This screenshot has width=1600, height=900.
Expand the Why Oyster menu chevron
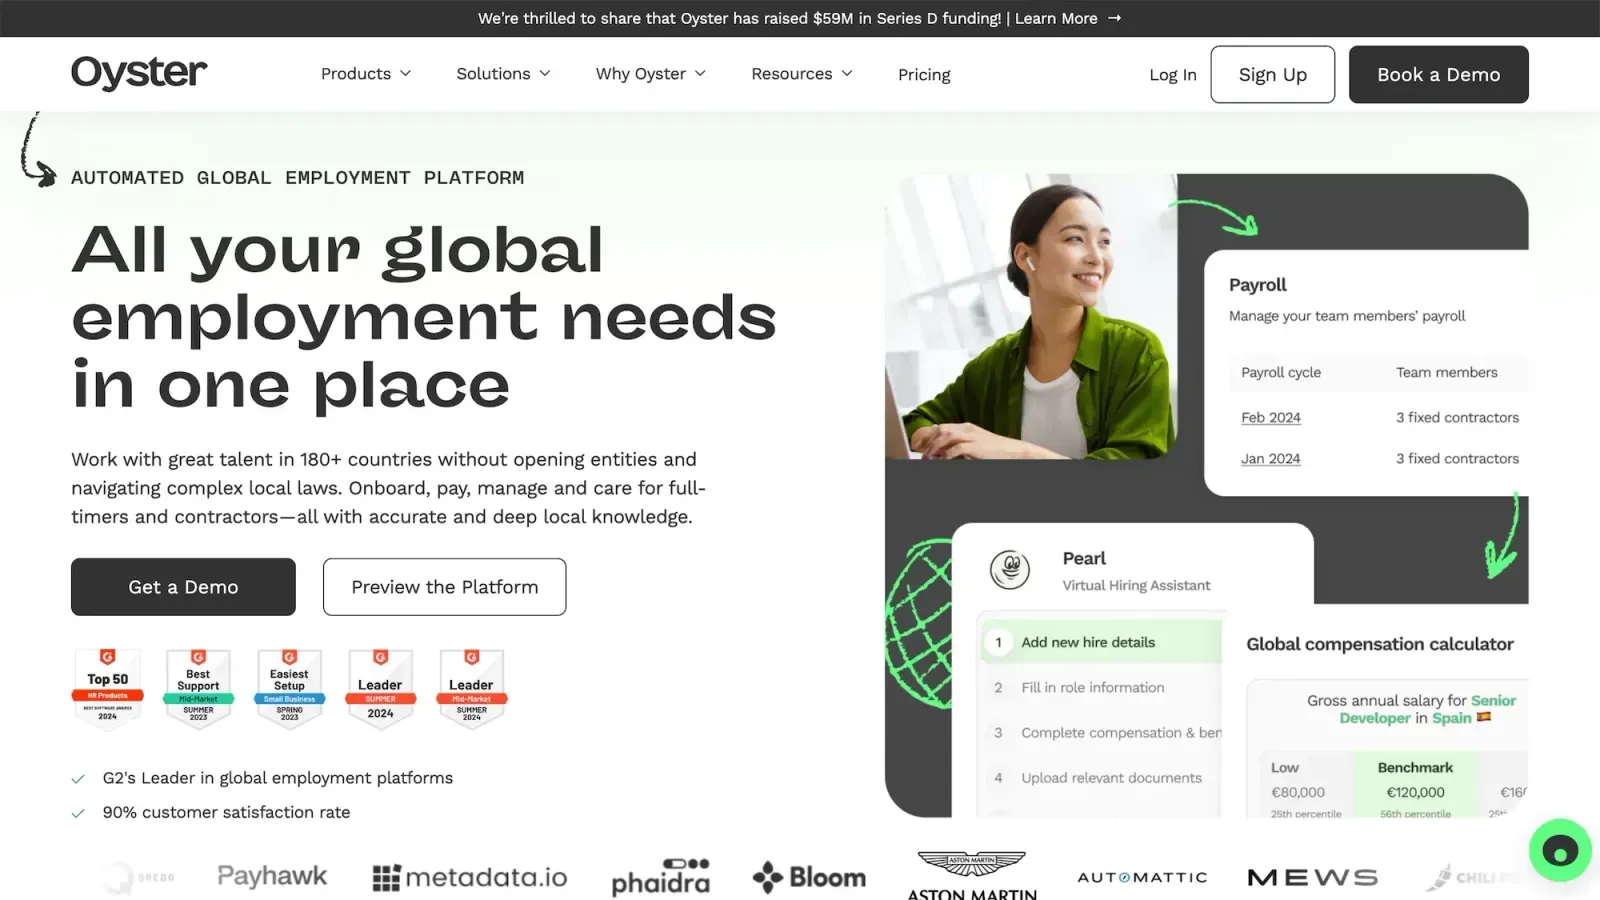click(700, 74)
